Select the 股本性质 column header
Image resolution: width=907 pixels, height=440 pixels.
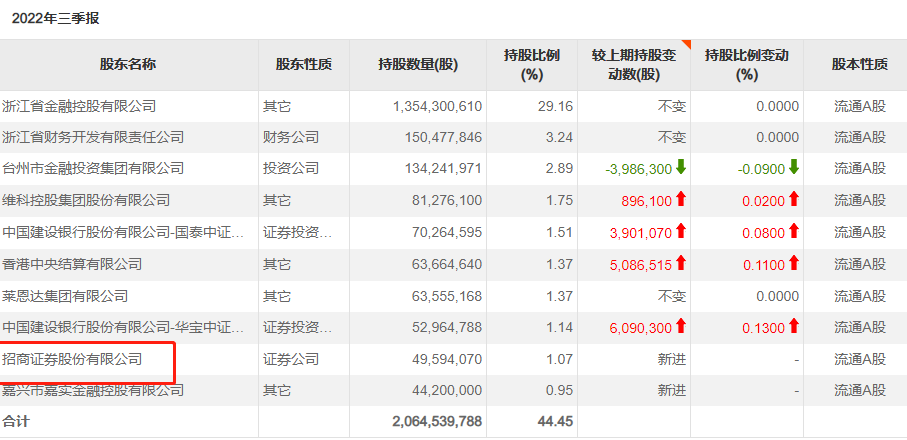[860, 65]
